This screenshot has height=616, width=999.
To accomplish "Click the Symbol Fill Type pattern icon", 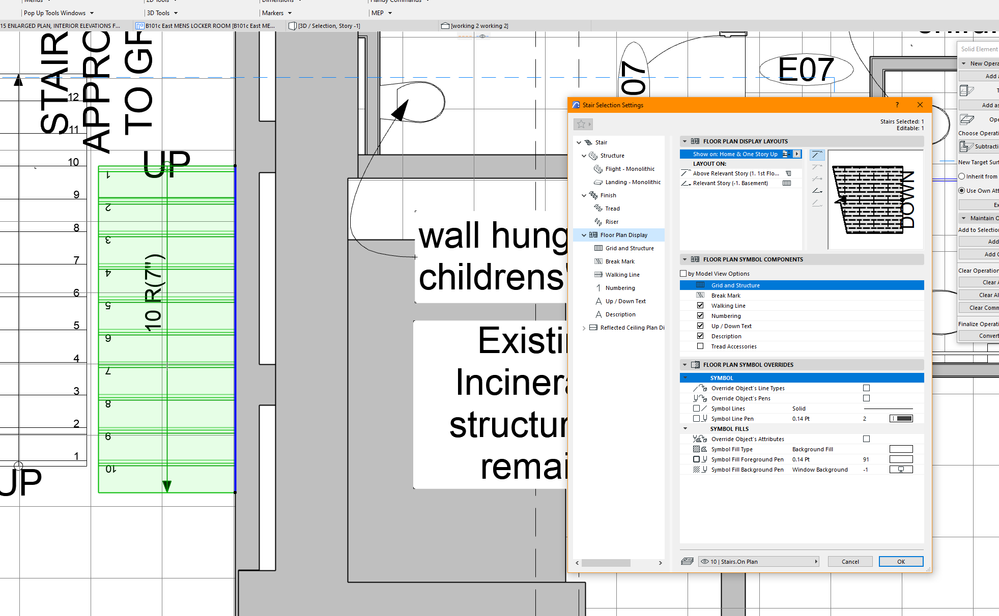I will coord(700,449).
